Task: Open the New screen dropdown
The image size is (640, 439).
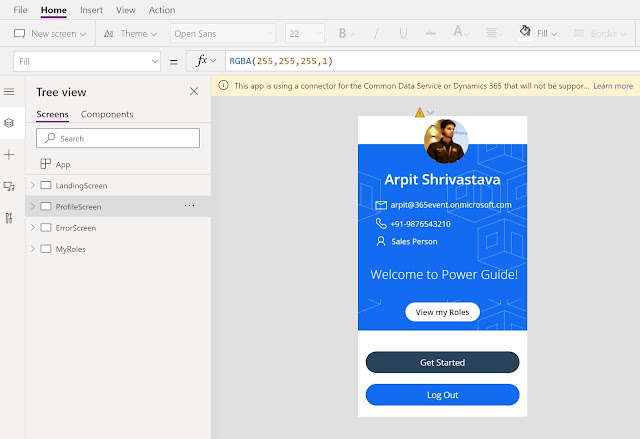Action: click(x=50, y=33)
